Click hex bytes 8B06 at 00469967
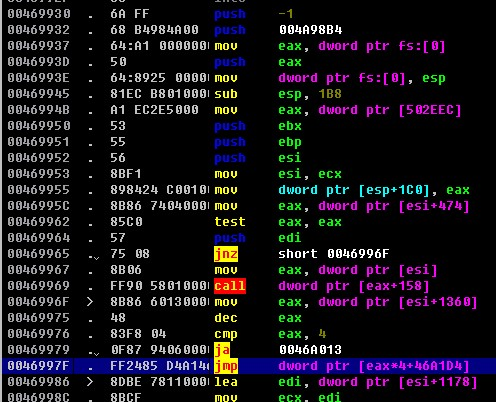The height and width of the screenshot is (402, 496). click(126, 270)
